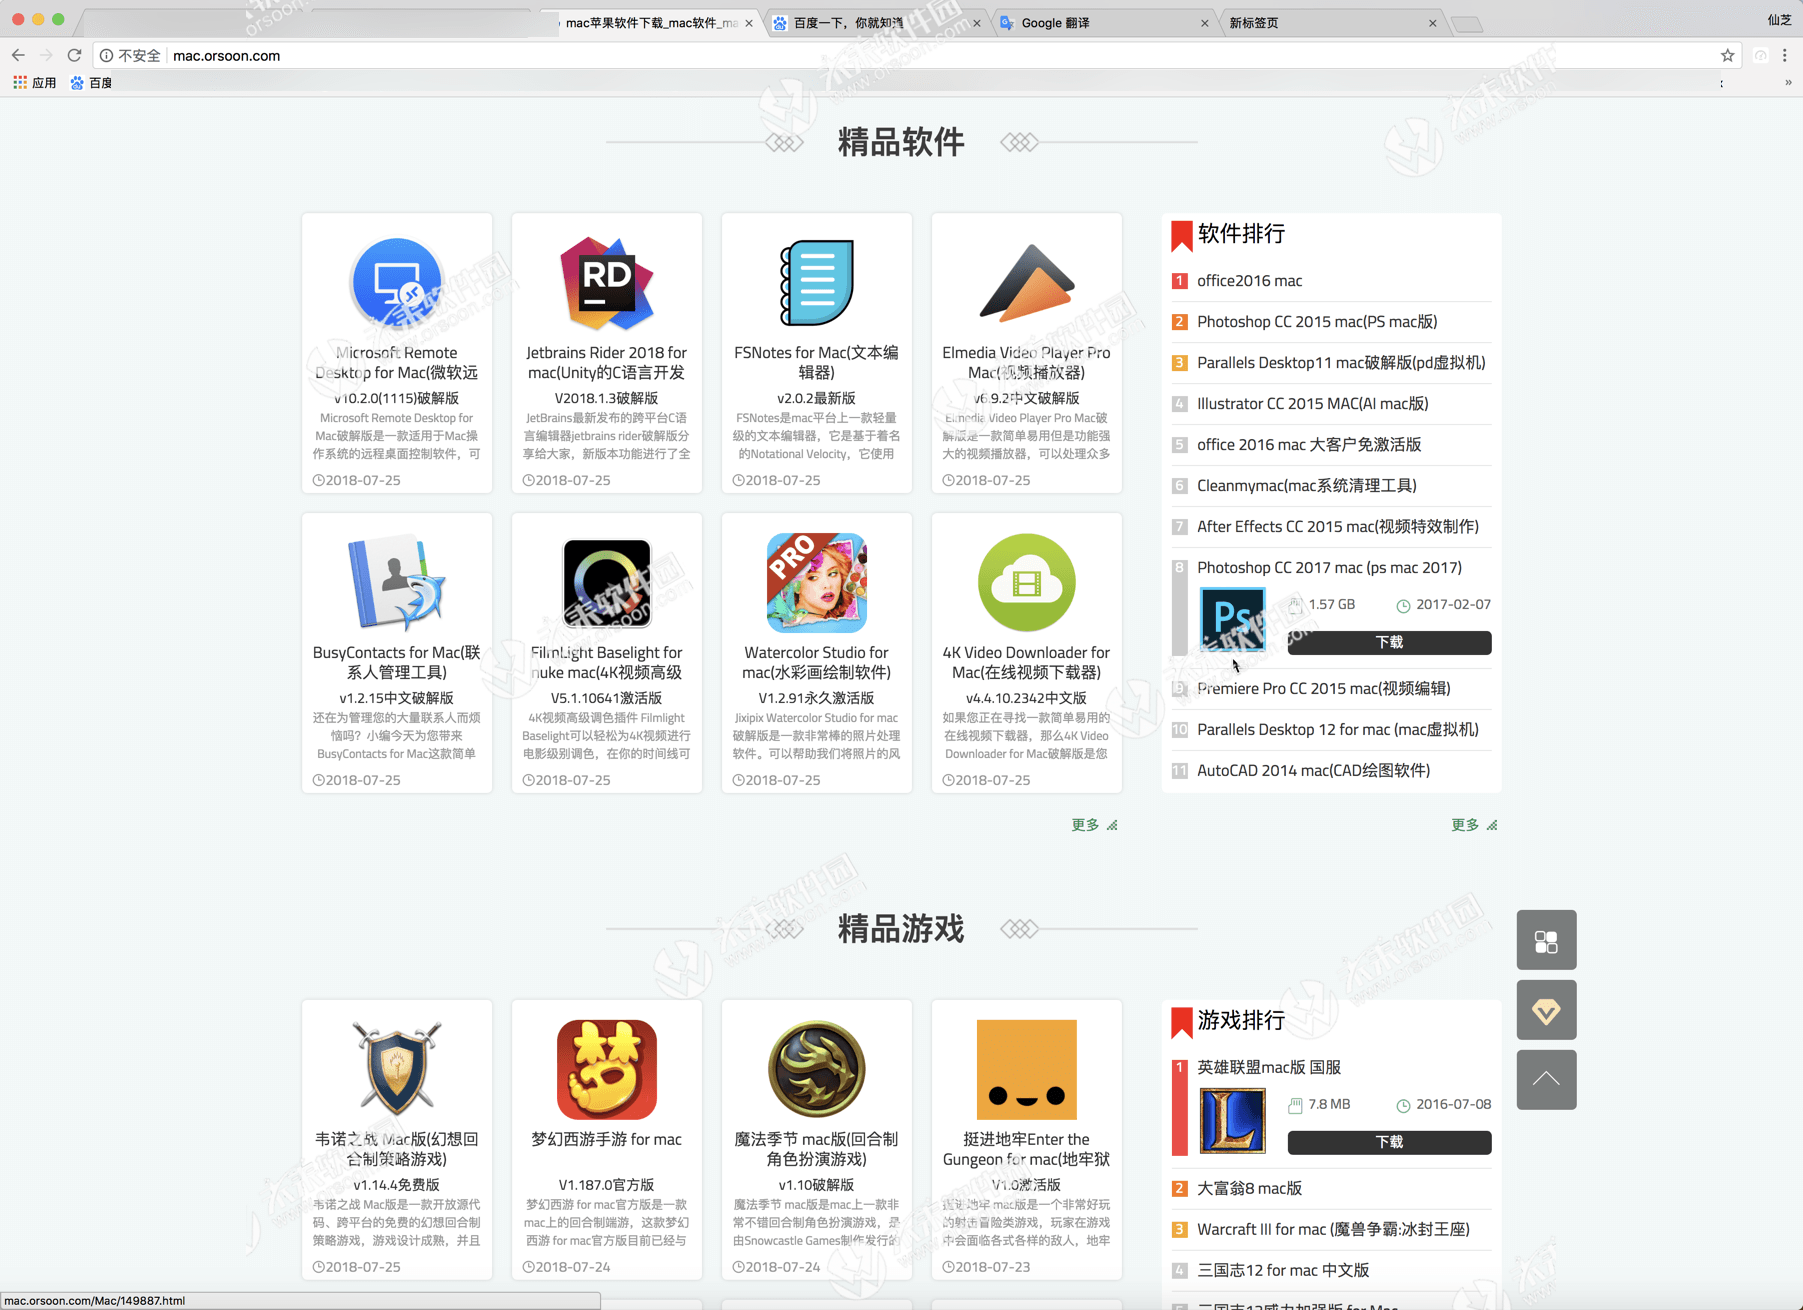The height and width of the screenshot is (1310, 1803).
Task: Click League of Legends thumbnail in game ranking
Action: (1232, 1120)
